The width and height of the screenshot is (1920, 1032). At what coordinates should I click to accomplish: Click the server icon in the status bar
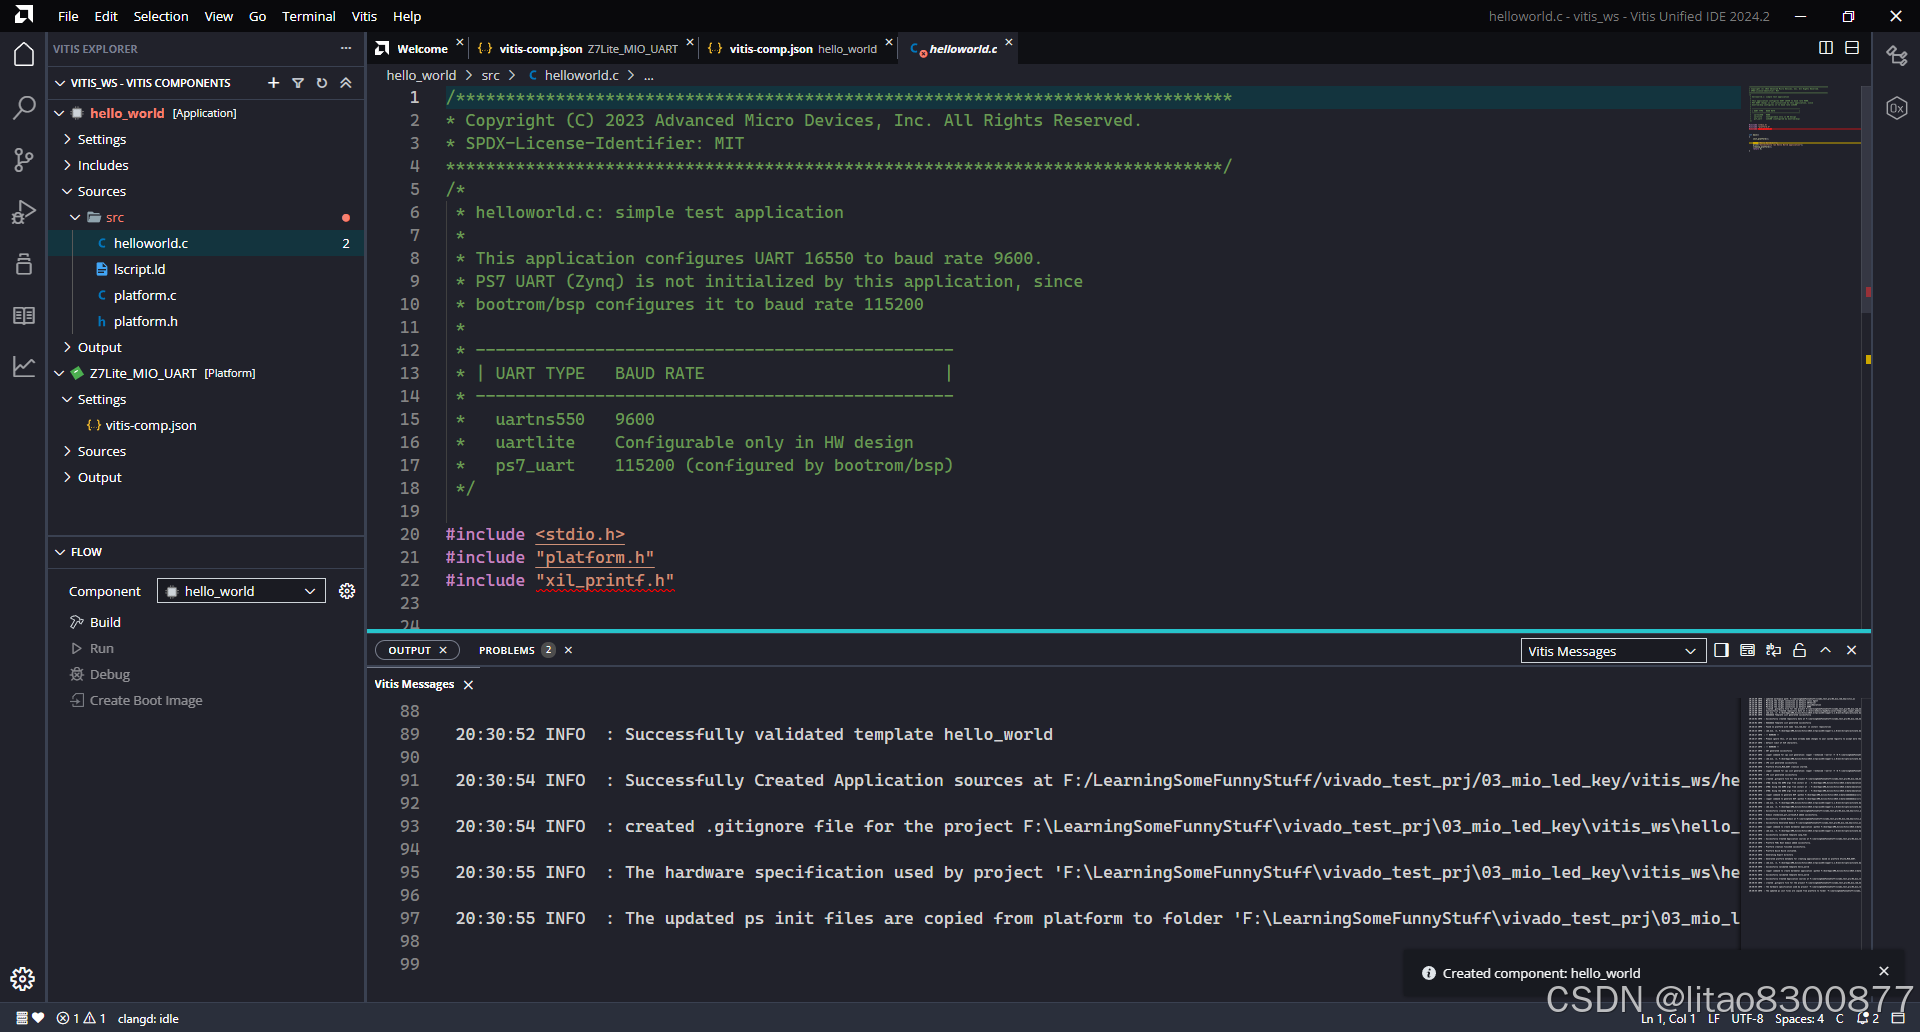[x=22, y=1018]
